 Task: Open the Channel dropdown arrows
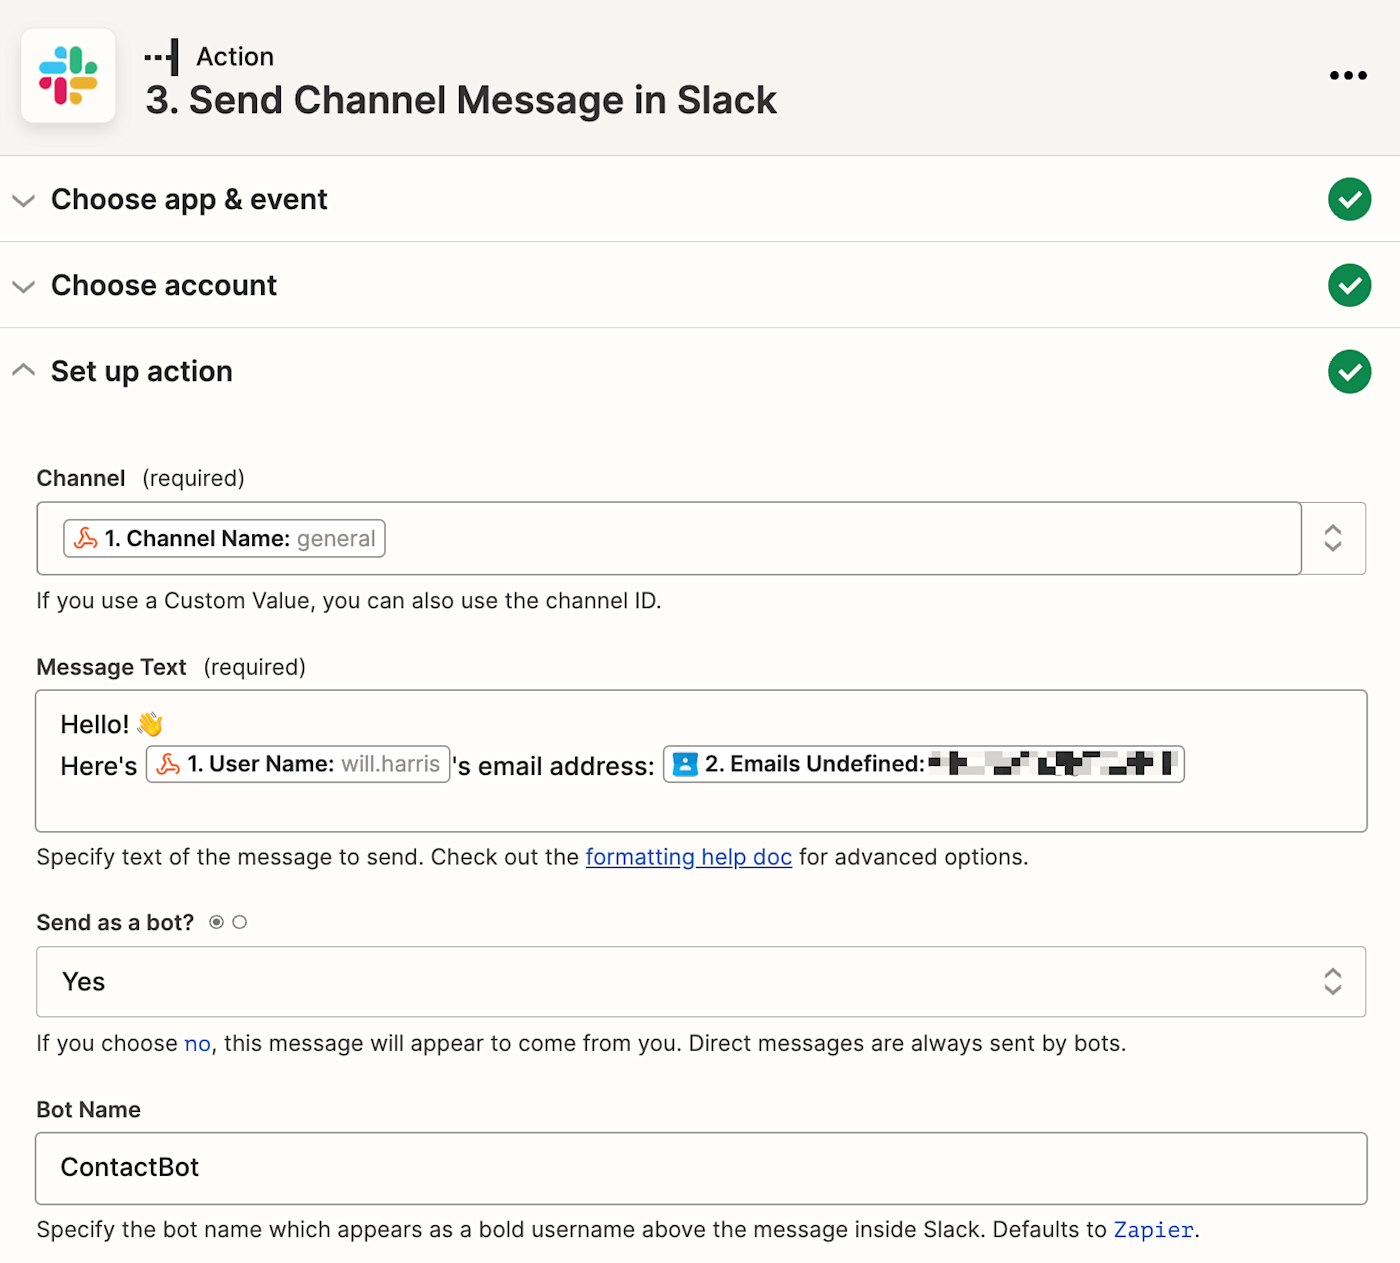(x=1333, y=538)
